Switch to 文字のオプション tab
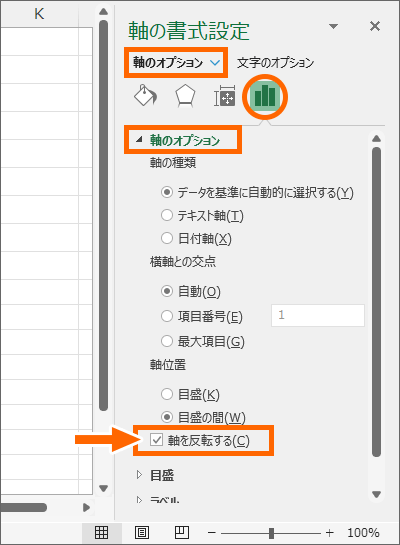400x545 pixels. tap(275, 63)
